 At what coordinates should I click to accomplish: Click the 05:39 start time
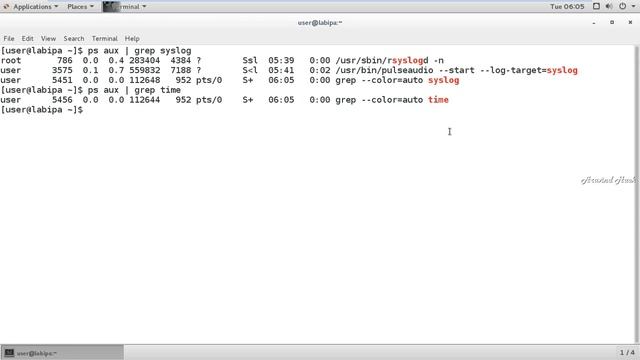(x=281, y=60)
